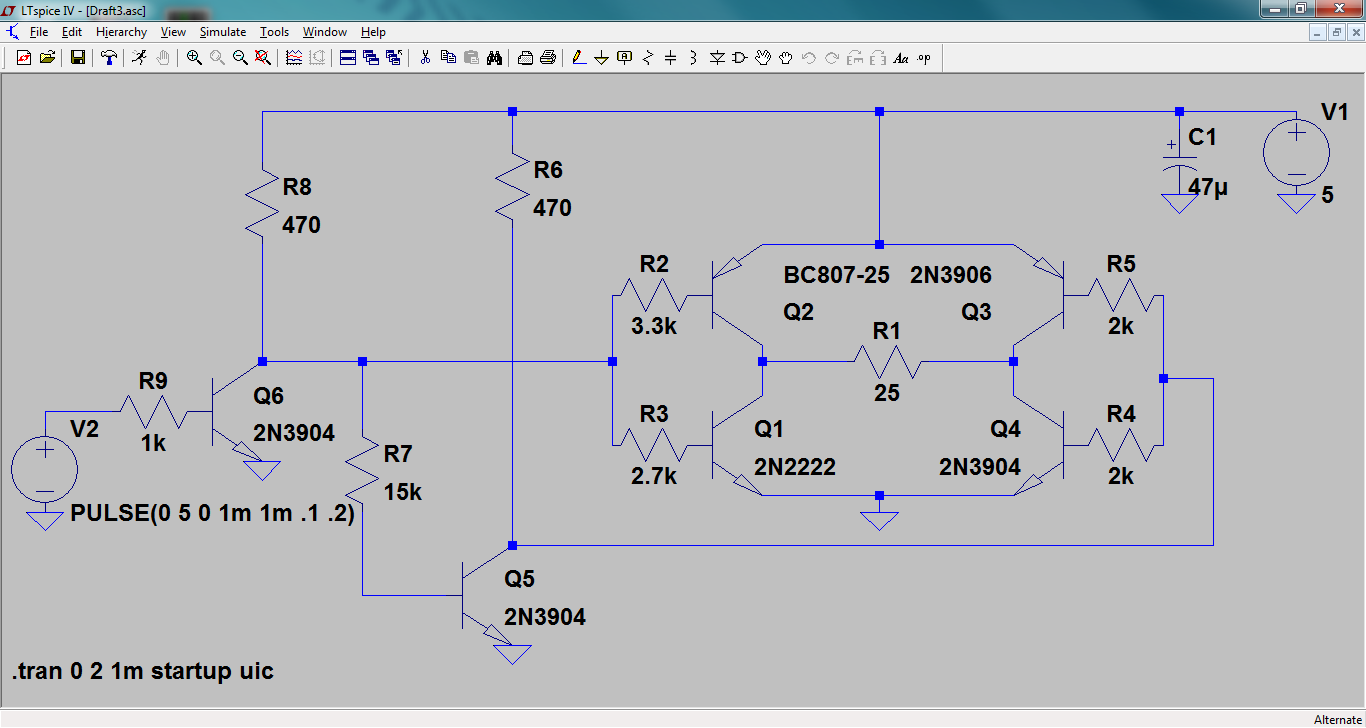Select the Cut scissors tool

click(x=425, y=58)
